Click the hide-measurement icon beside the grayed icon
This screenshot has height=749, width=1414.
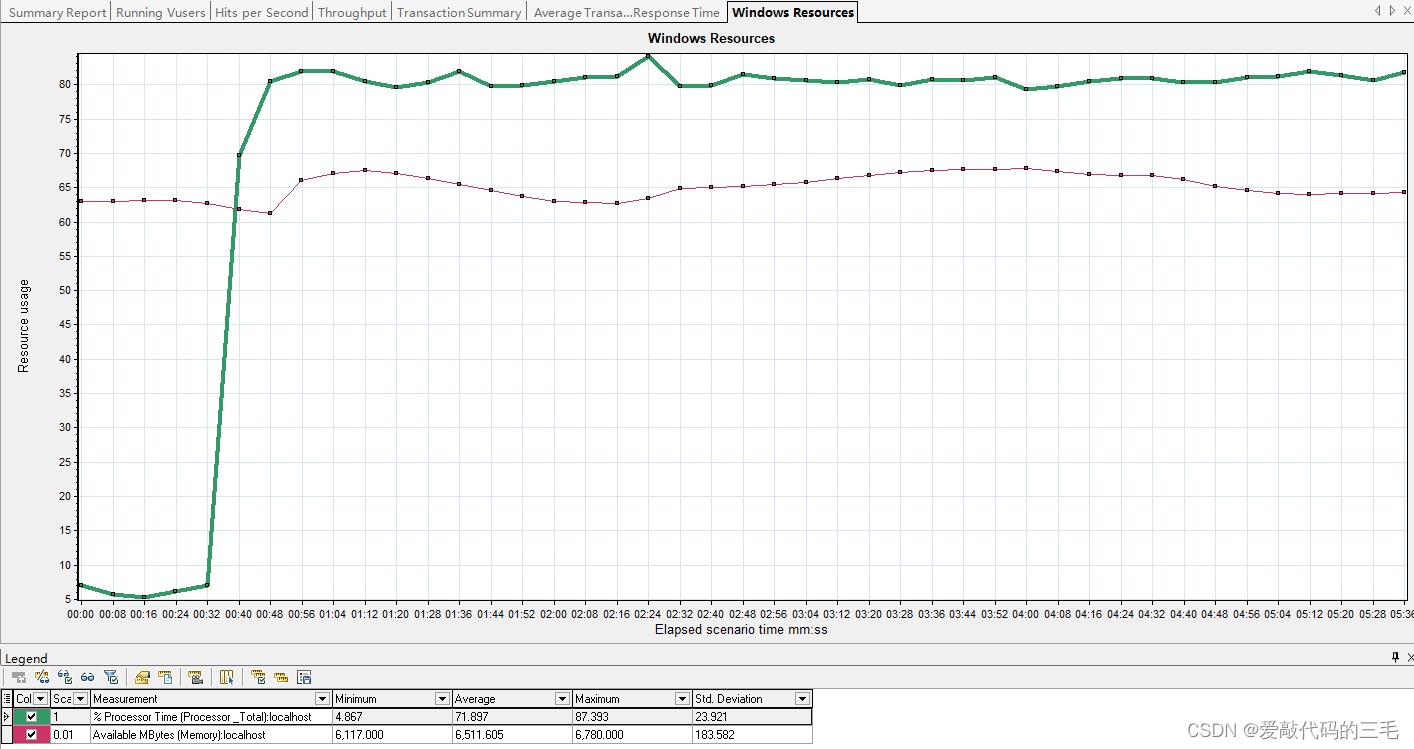pos(42,677)
